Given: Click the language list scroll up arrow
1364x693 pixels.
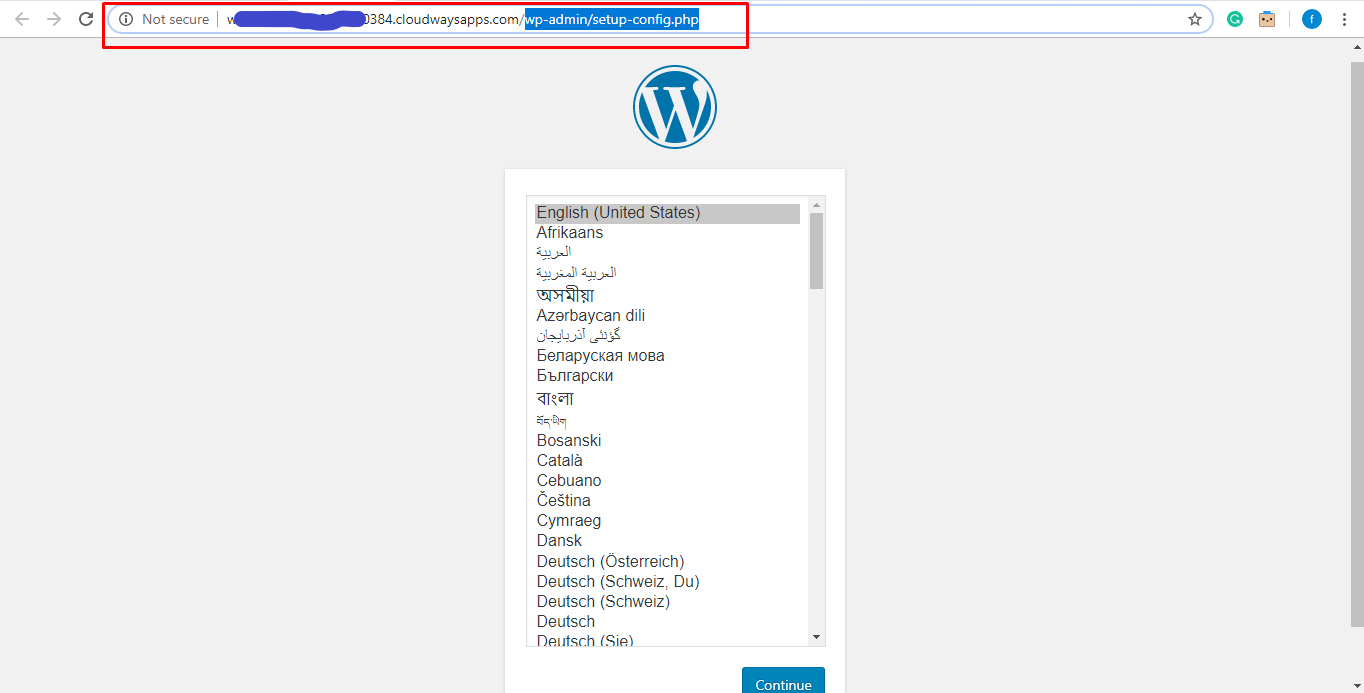Looking at the screenshot, I should point(816,205).
